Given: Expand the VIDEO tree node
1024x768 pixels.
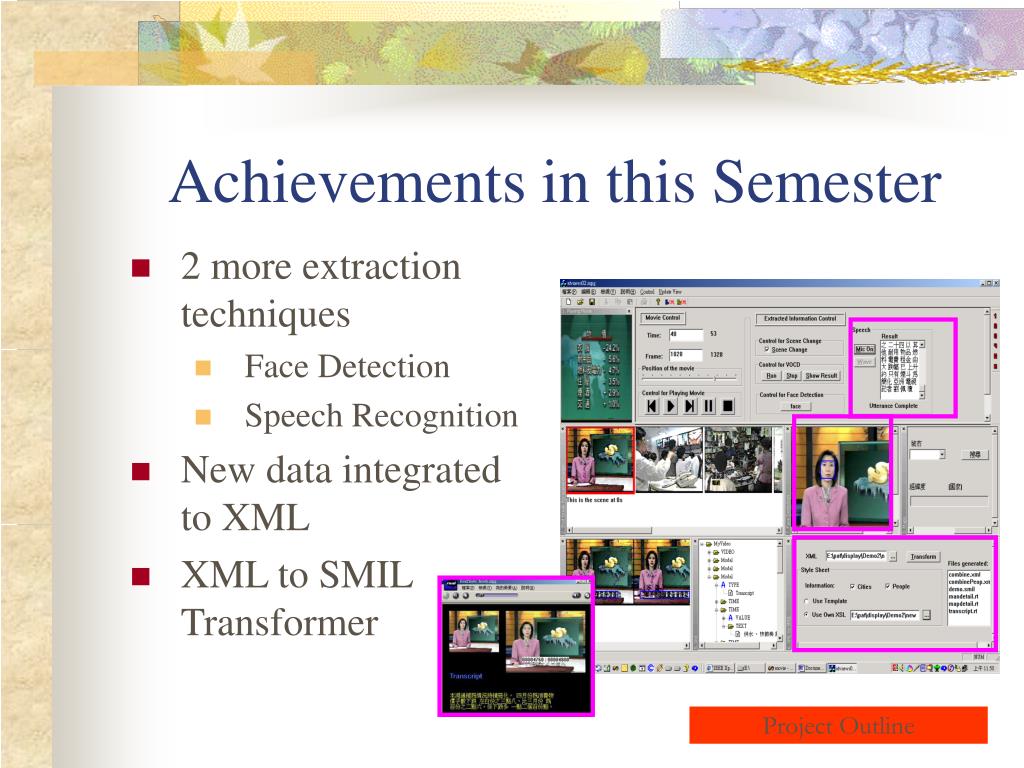Looking at the screenshot, I should pos(709,552).
